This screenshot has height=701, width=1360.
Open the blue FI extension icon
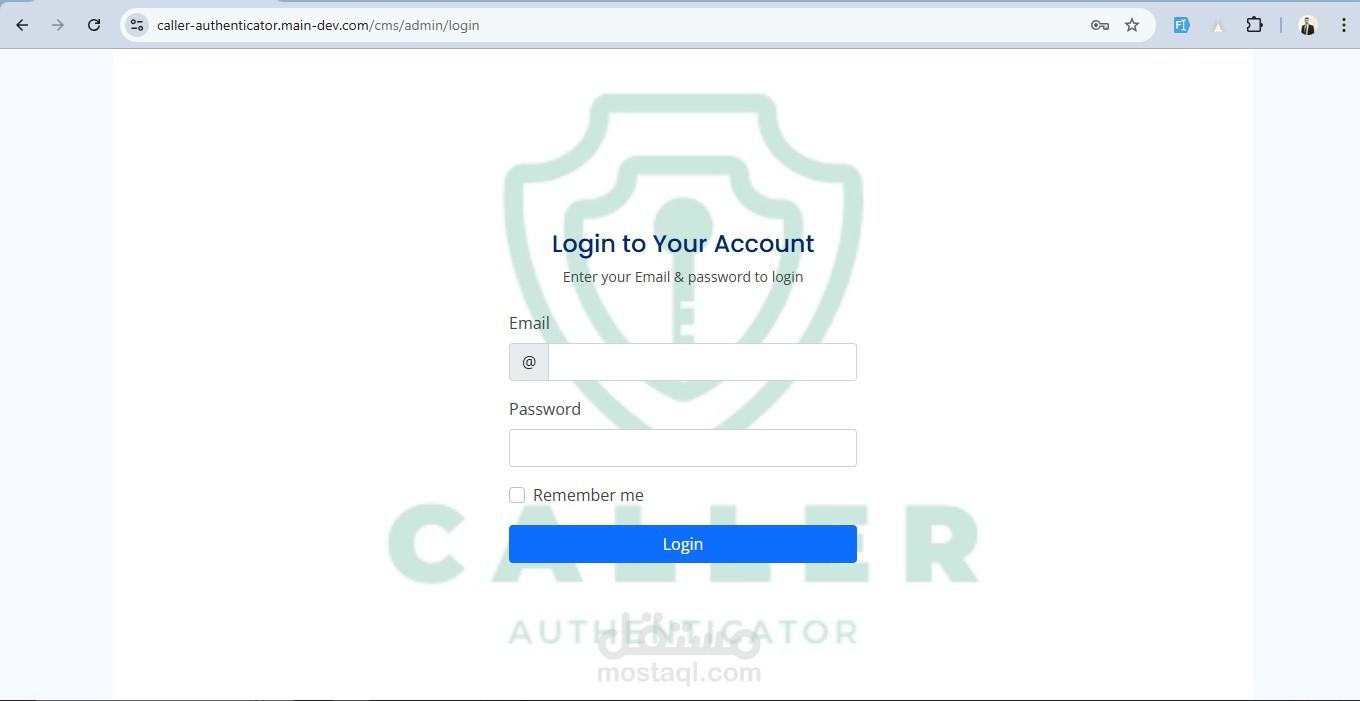(x=1182, y=25)
